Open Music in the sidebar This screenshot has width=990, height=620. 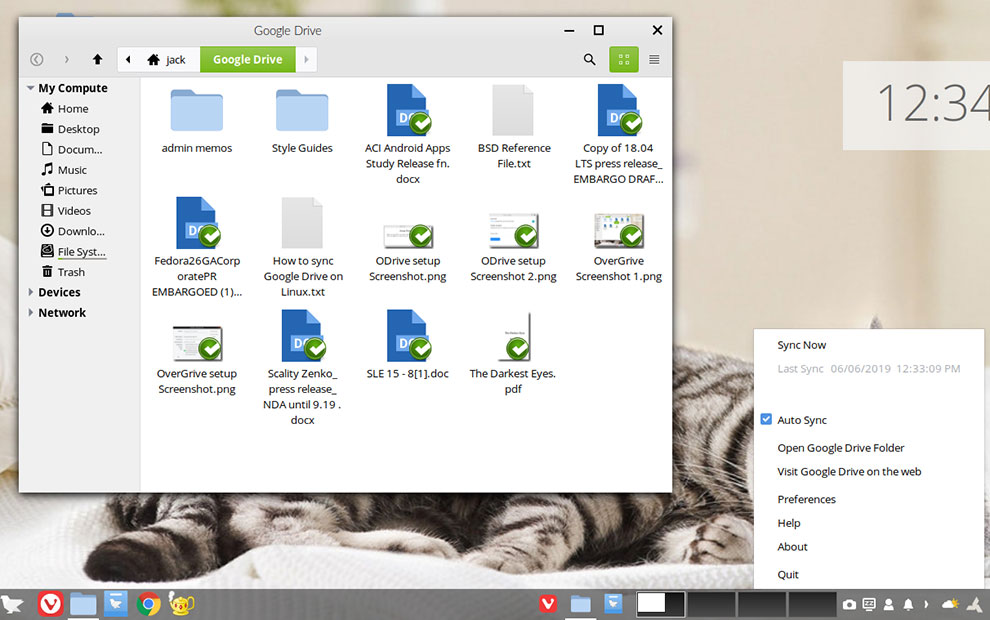[64, 170]
